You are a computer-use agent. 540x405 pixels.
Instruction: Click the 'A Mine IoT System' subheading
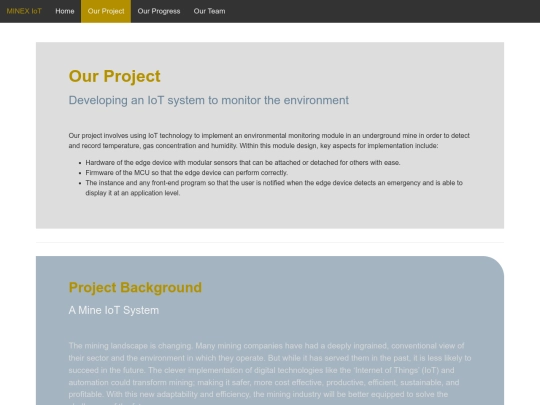(x=114, y=310)
